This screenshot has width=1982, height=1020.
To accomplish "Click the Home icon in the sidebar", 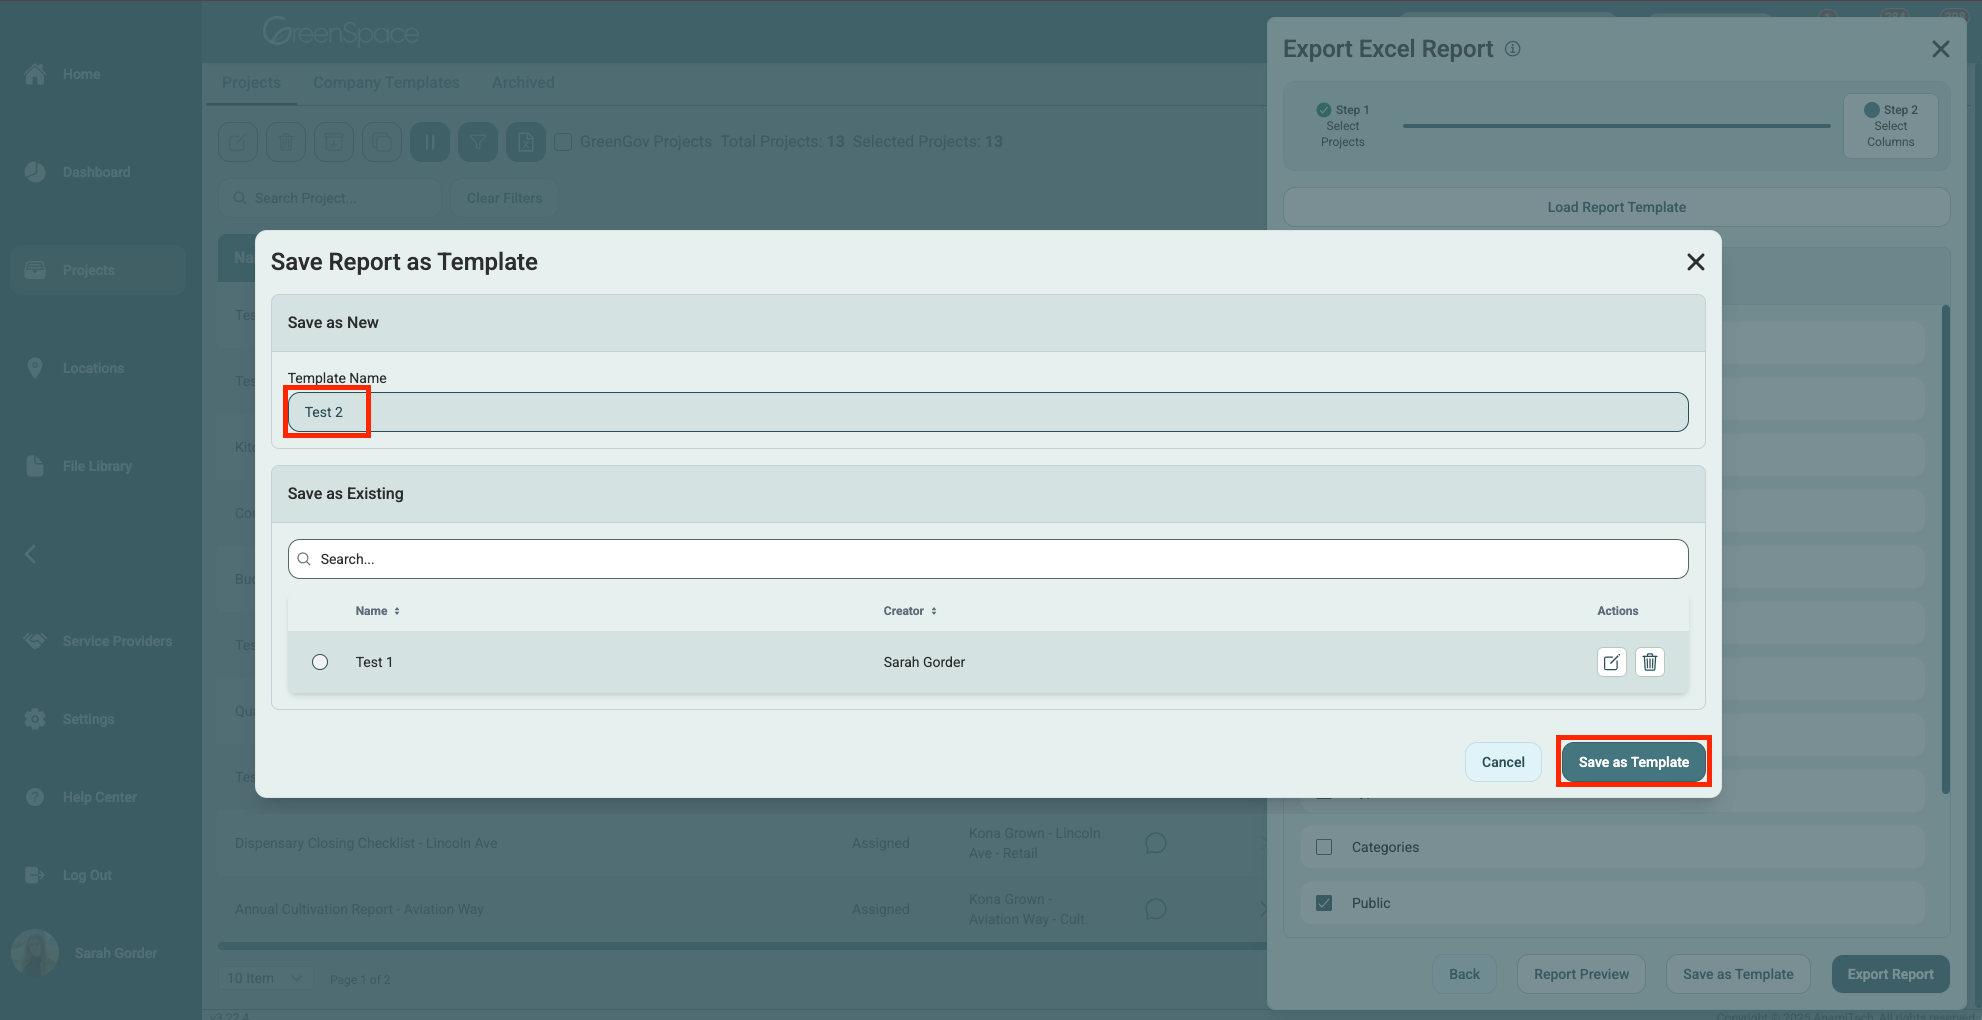I will (35, 74).
